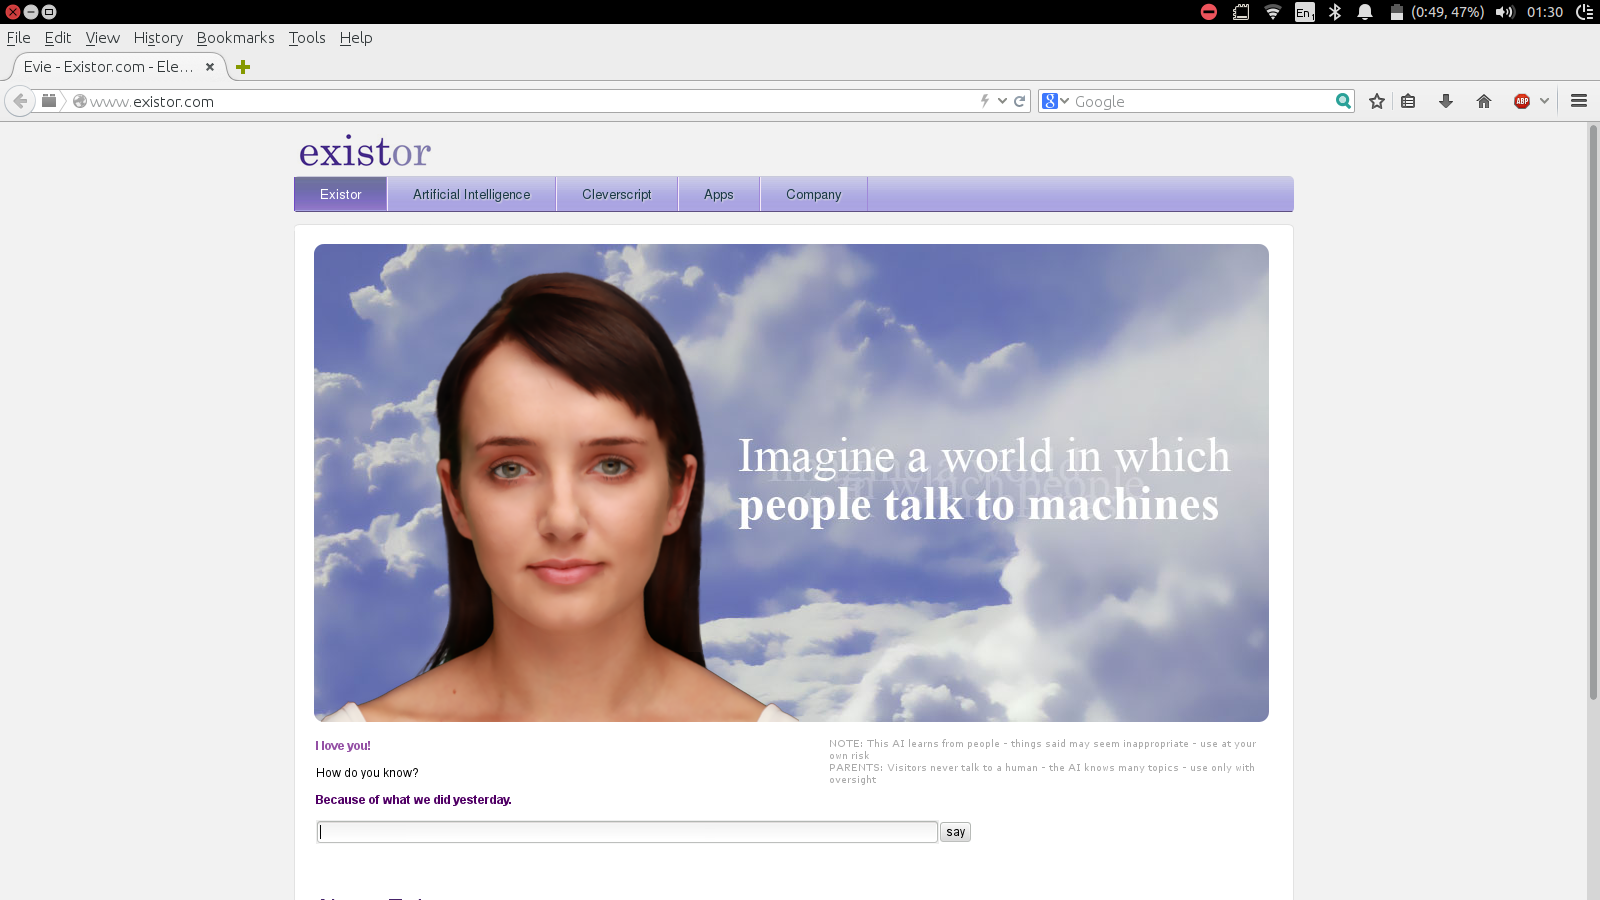The height and width of the screenshot is (900, 1600).
Task: Click the address bar showing www.existor.com
Action: [530, 101]
